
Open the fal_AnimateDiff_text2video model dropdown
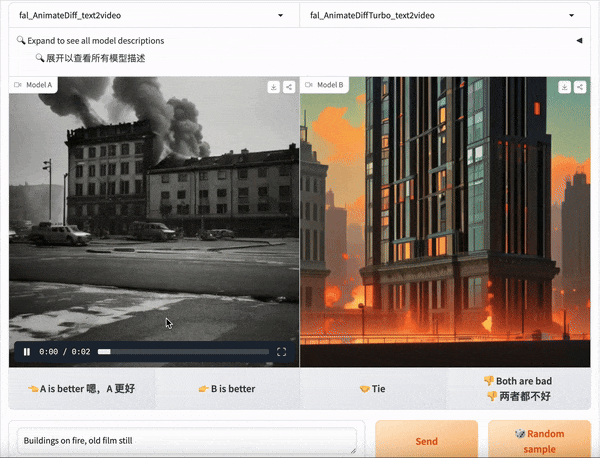(154, 15)
